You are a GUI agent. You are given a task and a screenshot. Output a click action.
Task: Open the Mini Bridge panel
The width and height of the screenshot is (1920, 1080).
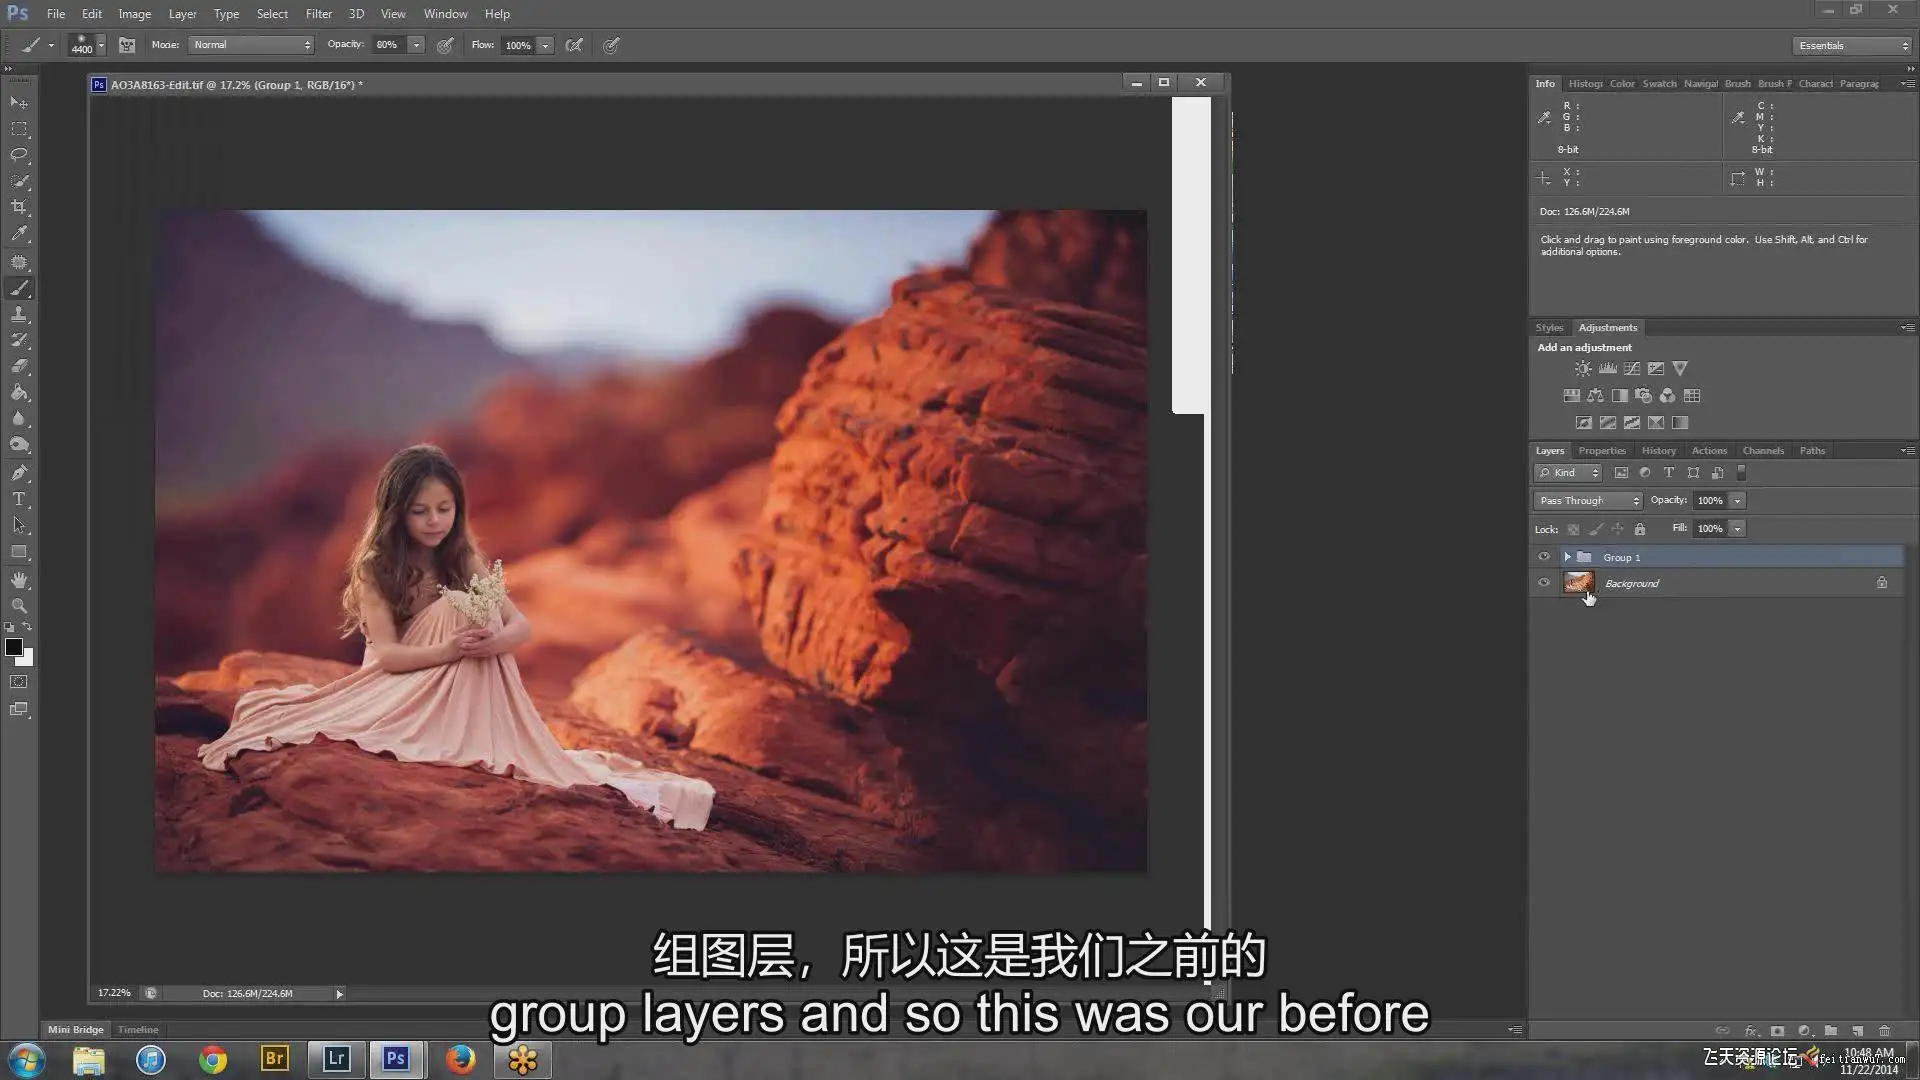click(75, 1030)
